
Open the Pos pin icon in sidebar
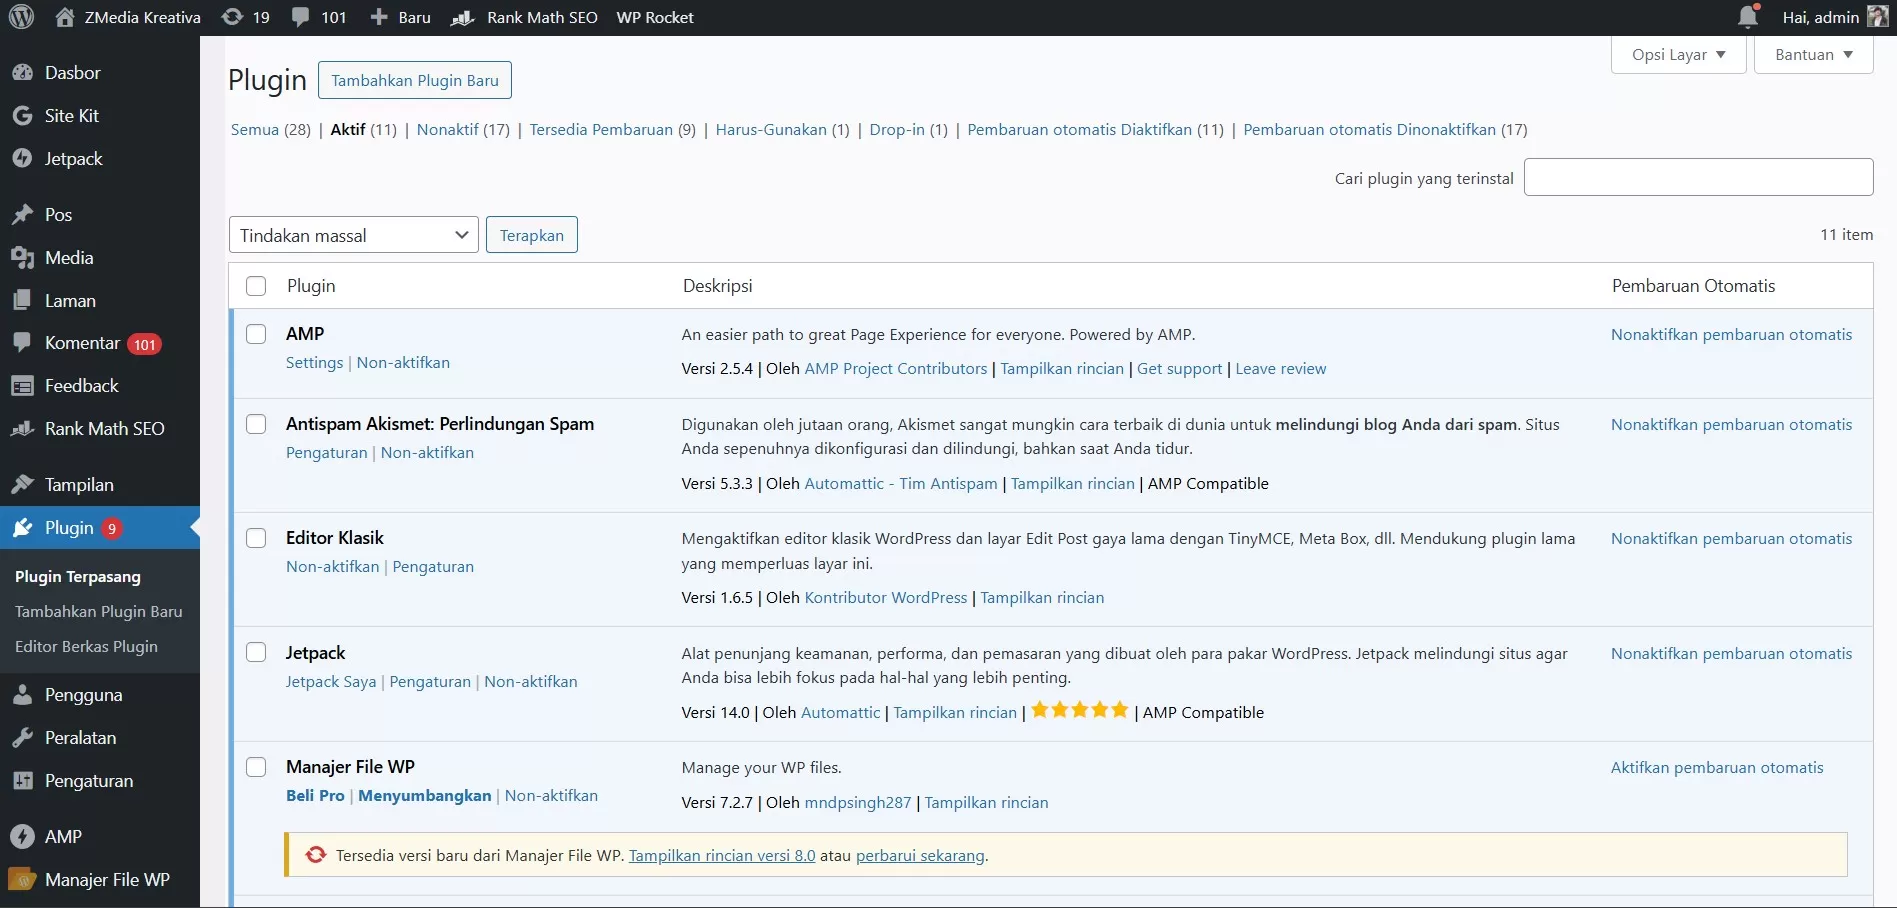click(22, 215)
